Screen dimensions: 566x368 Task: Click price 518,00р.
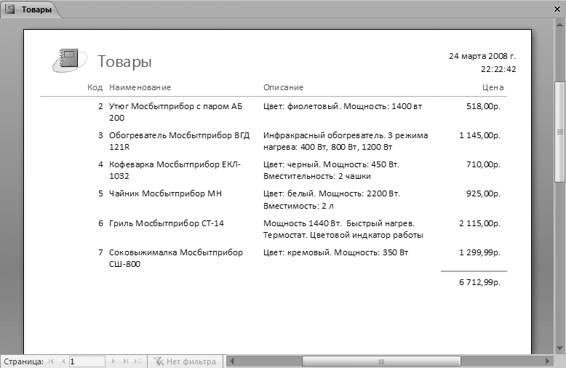[483, 106]
